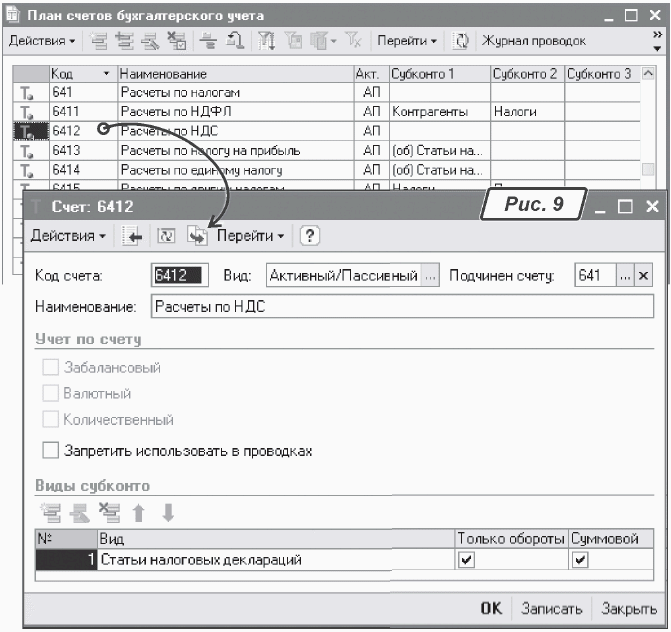Click the find in list arrow icon
This screenshot has height=632, width=671.
click(132, 236)
